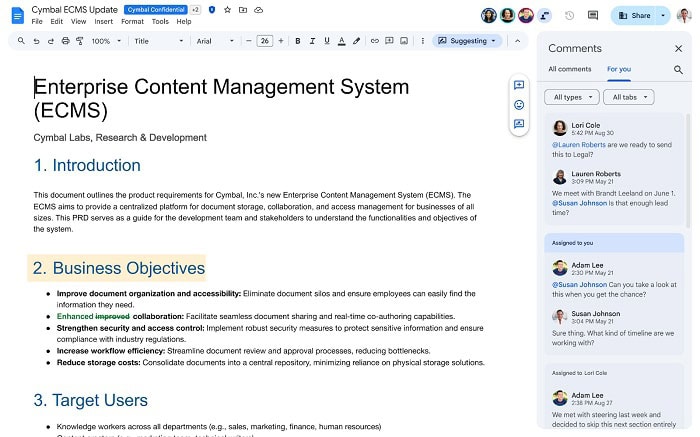Suggest edits from floating side button
The image size is (700, 437).
tap(519, 124)
